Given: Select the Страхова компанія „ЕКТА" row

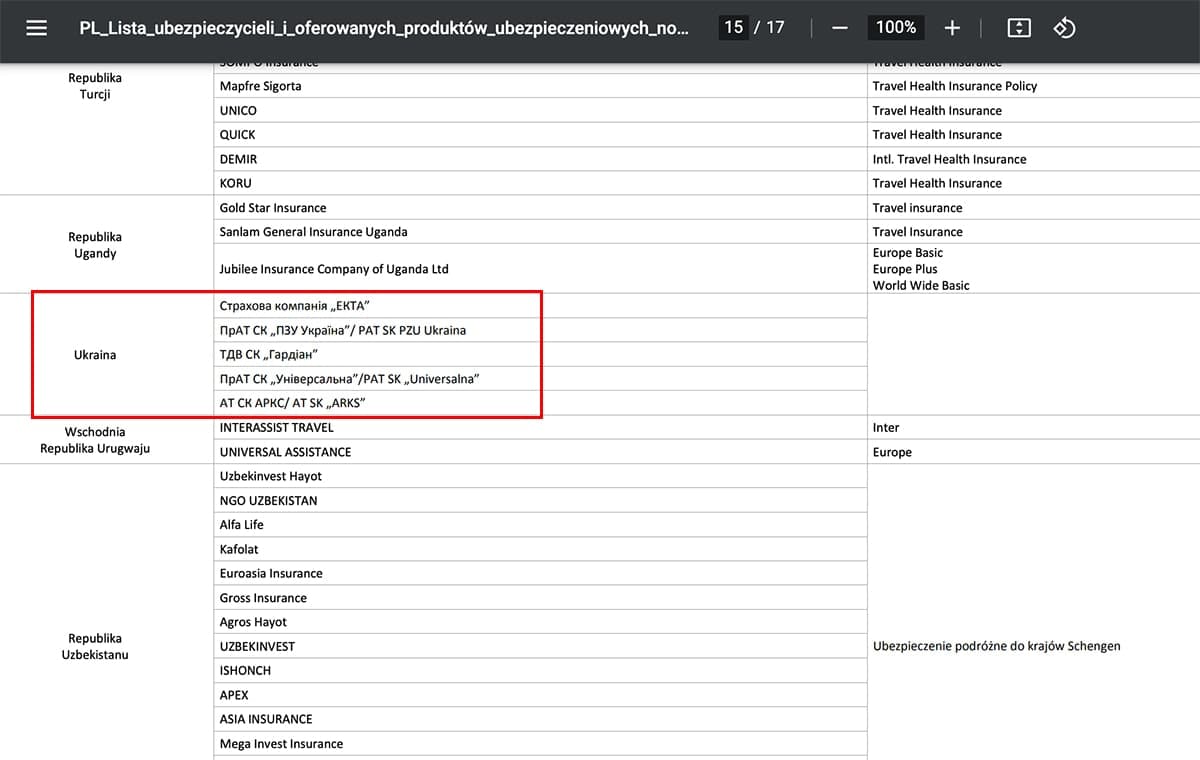Looking at the screenshot, I should [540, 306].
